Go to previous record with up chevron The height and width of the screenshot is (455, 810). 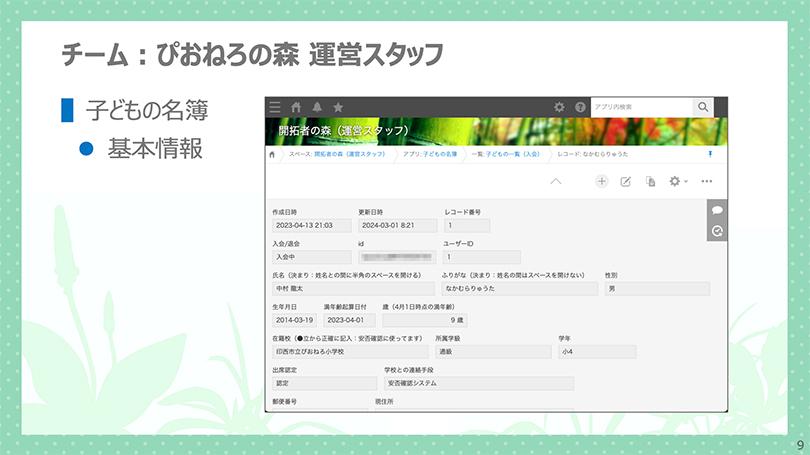point(556,181)
